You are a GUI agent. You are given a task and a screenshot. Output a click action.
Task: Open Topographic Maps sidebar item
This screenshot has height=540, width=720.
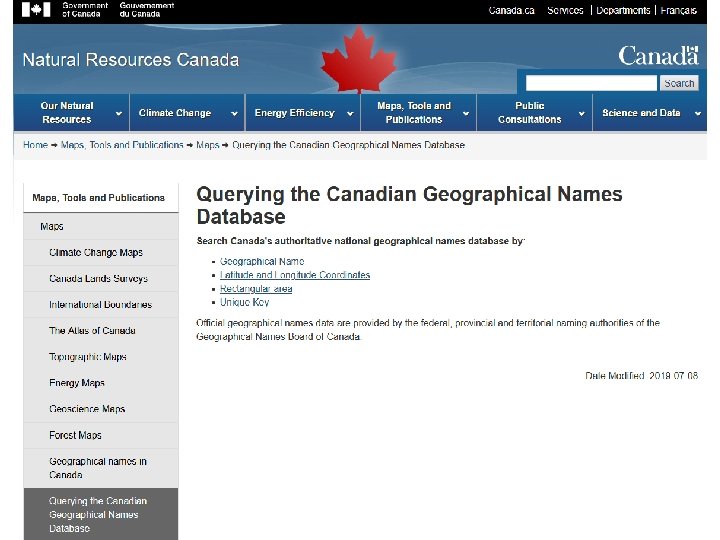101,357
